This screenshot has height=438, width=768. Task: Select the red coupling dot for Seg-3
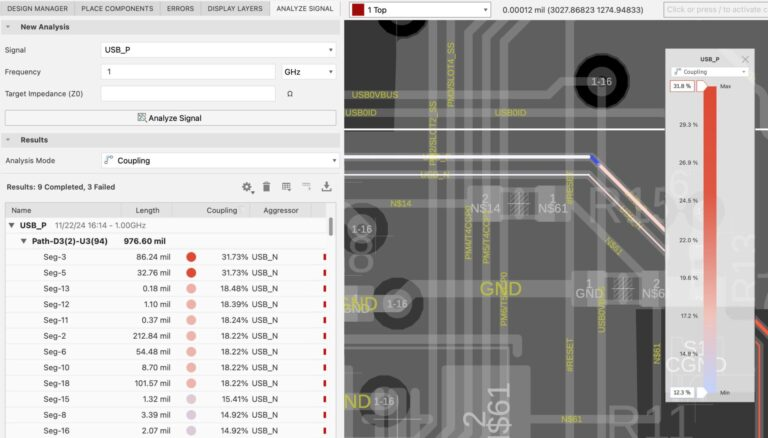[191, 257]
